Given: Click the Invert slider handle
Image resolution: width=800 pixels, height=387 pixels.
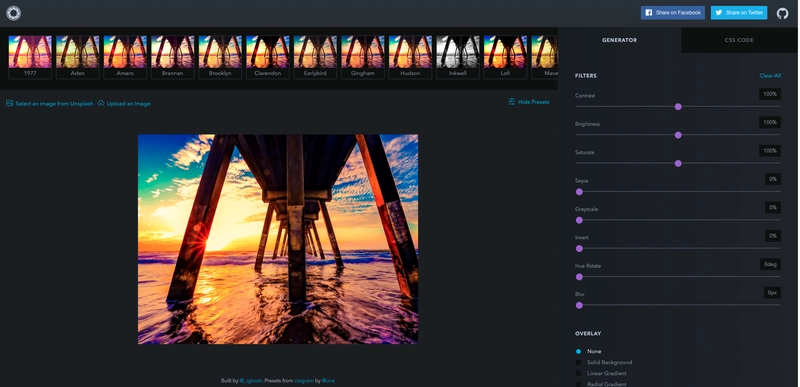Looking at the screenshot, I should coord(579,249).
